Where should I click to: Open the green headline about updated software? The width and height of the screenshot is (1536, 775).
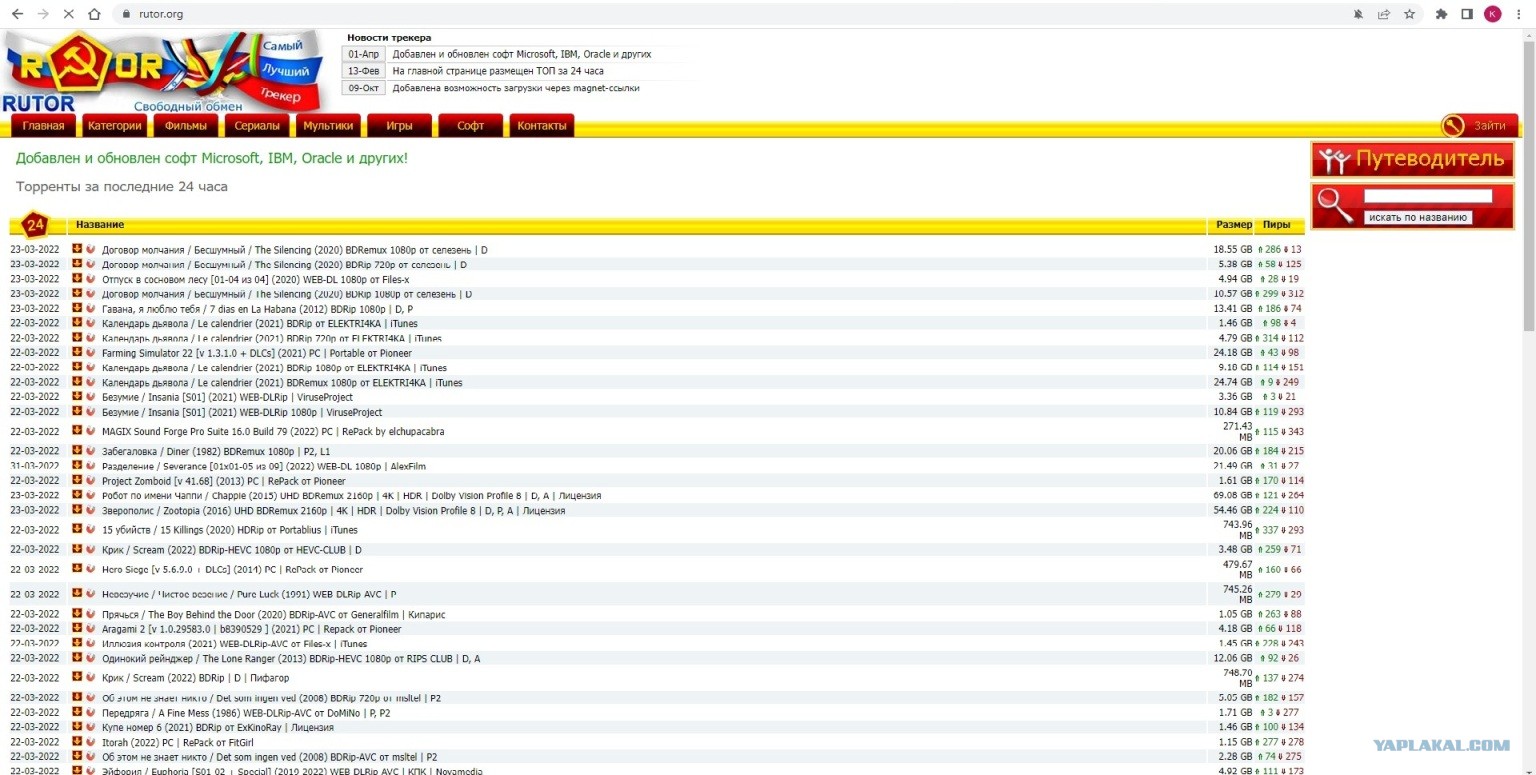tap(212, 158)
